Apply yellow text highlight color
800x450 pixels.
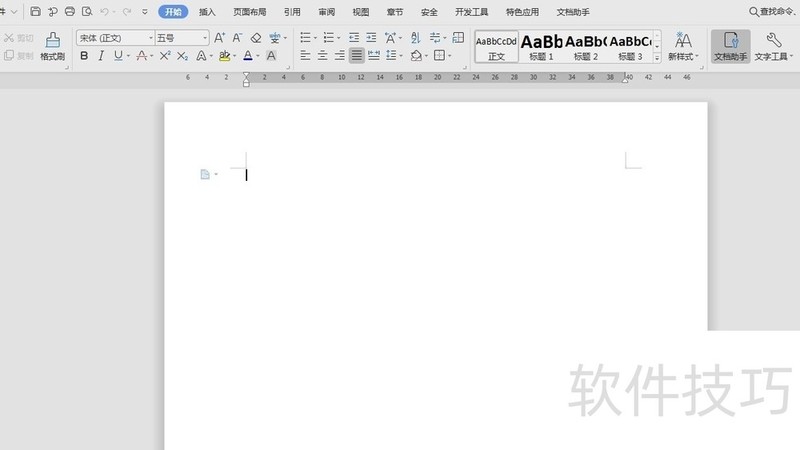[224, 56]
